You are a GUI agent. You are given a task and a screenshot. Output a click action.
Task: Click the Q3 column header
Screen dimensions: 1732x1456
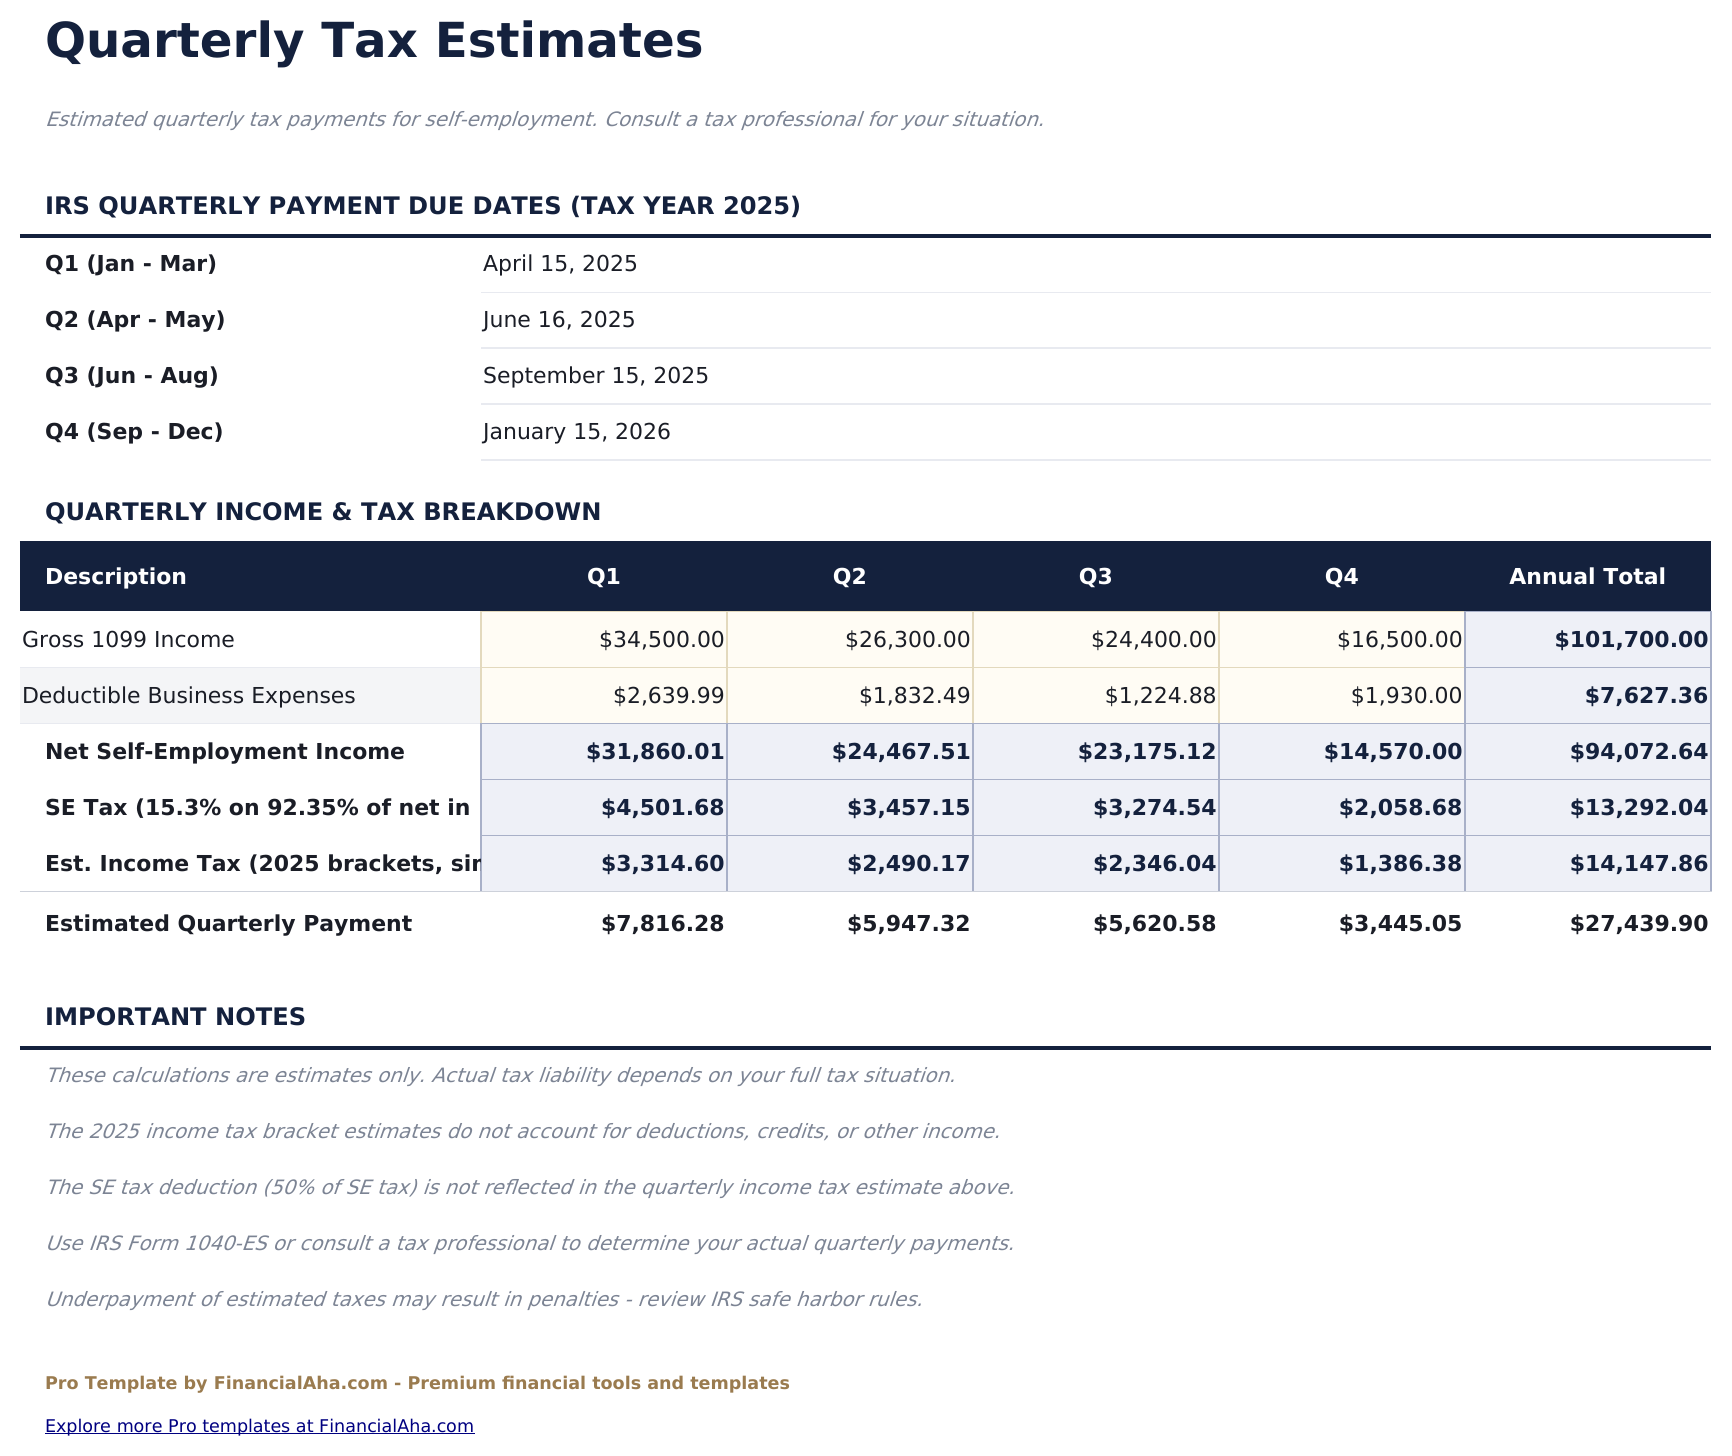(x=1094, y=576)
